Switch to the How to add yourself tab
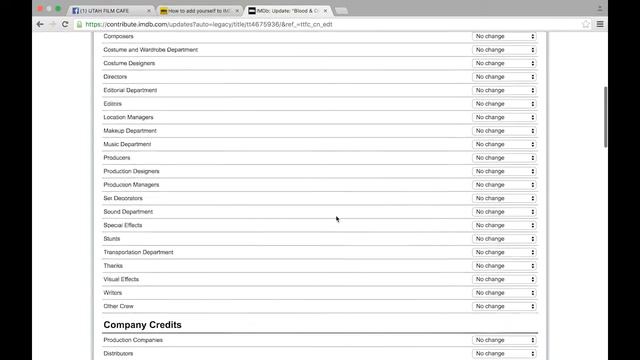640x360 pixels. pos(199,11)
